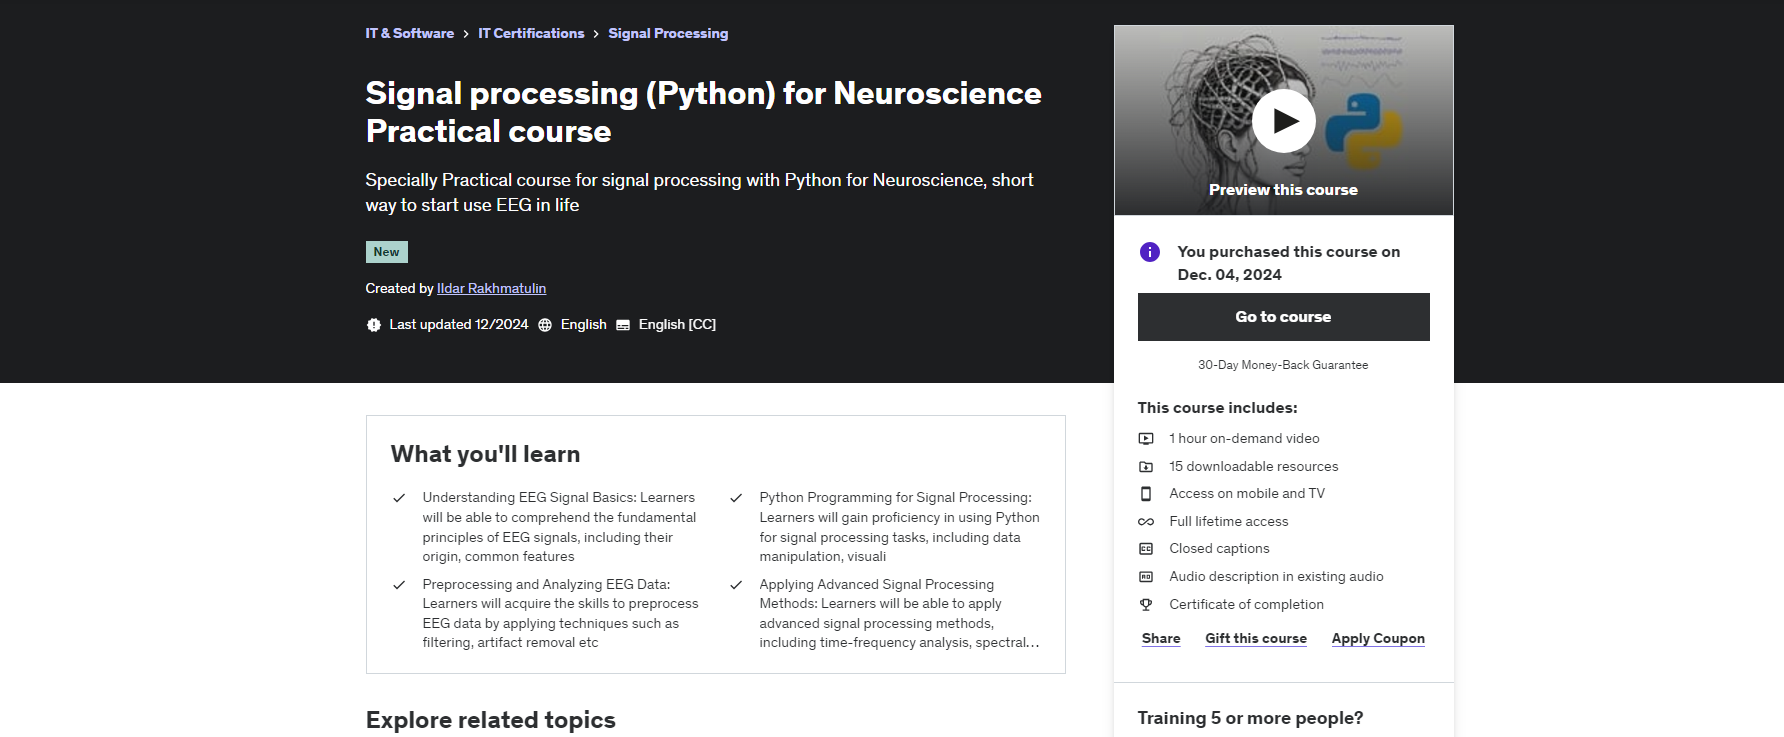Image resolution: width=1784 pixels, height=737 pixels.
Task: Click the 30-Day Money-Back Guarantee text
Action: (x=1283, y=365)
